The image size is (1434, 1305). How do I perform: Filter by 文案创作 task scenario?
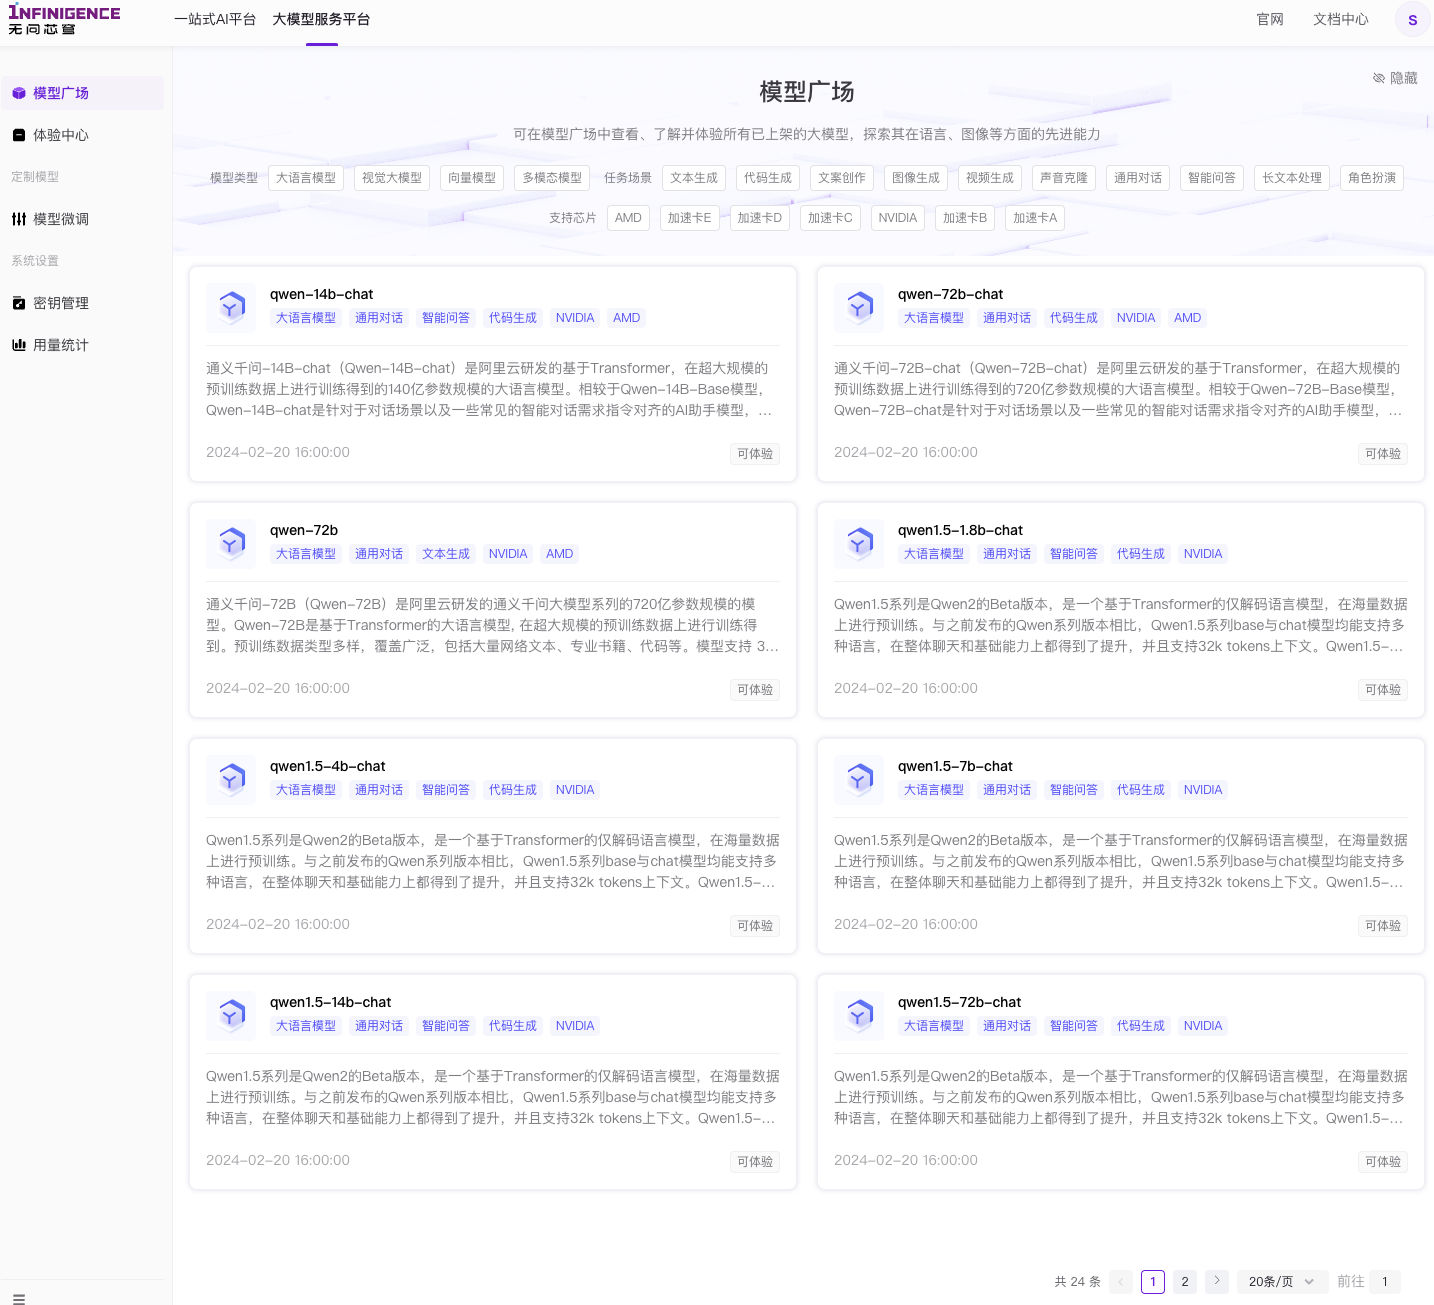(842, 178)
